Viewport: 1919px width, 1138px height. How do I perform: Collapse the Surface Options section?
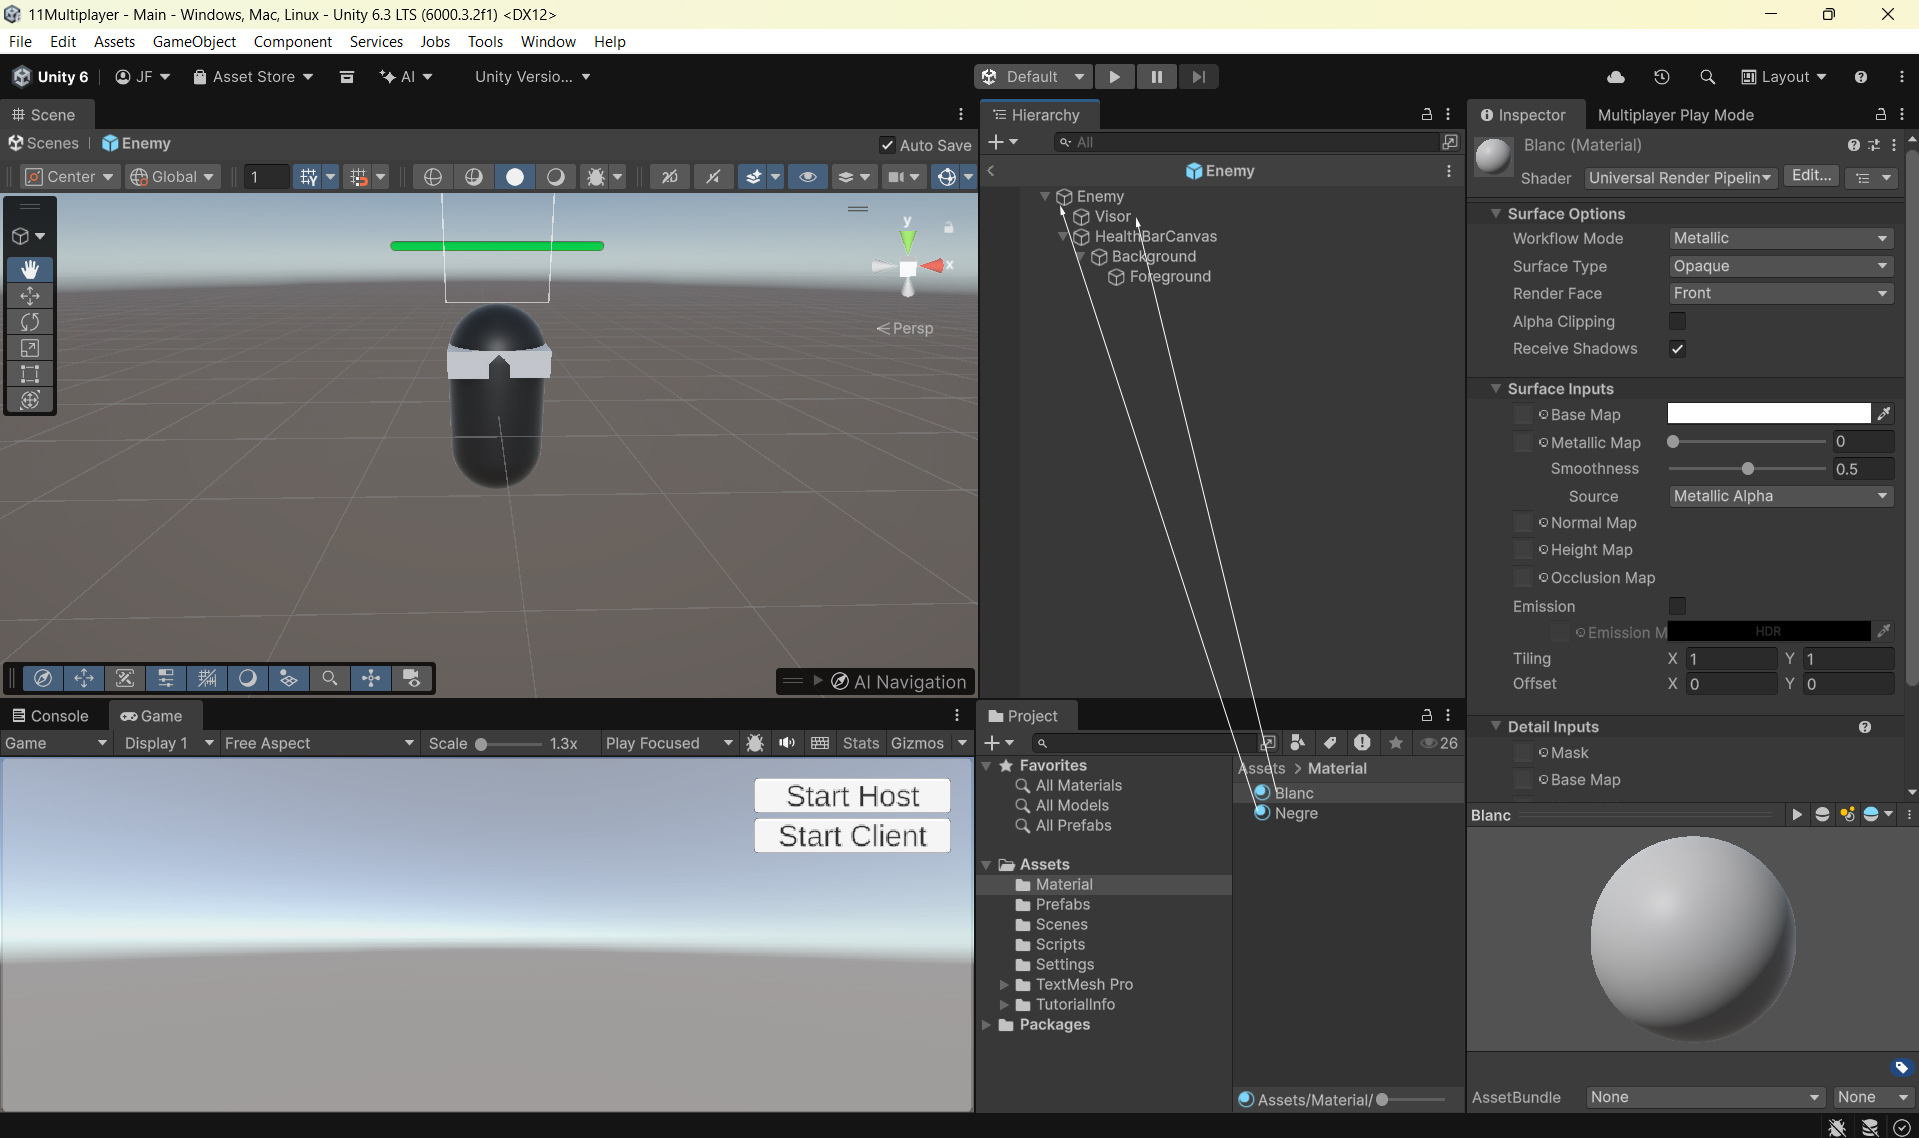[x=1496, y=214]
